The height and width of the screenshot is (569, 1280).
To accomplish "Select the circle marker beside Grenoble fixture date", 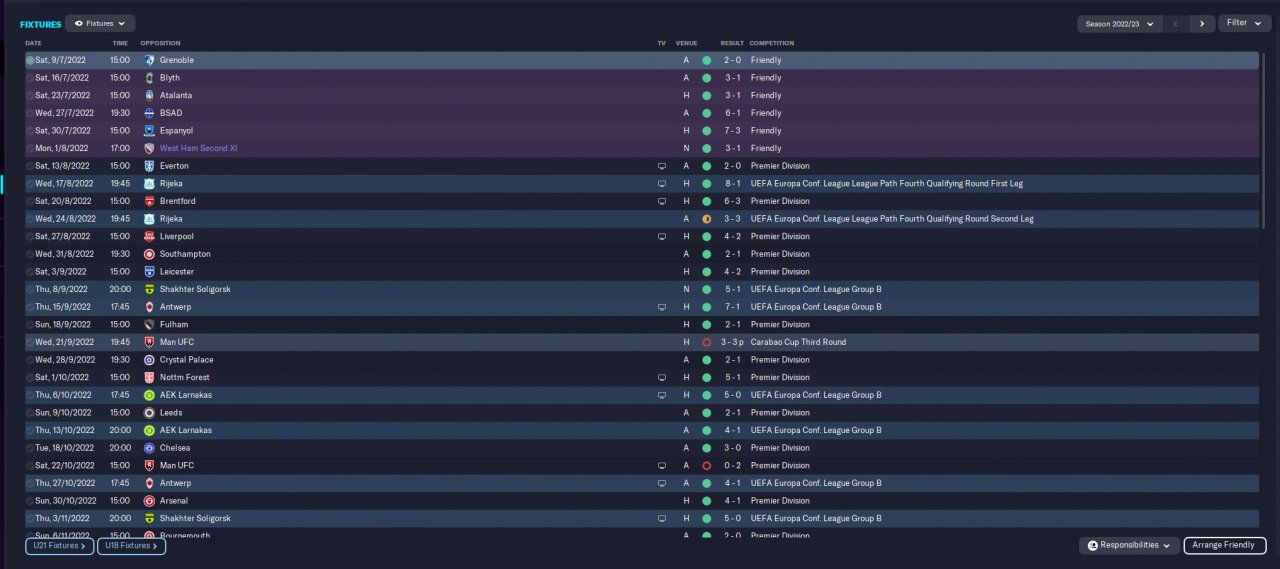I will pyautogui.click(x=30, y=61).
